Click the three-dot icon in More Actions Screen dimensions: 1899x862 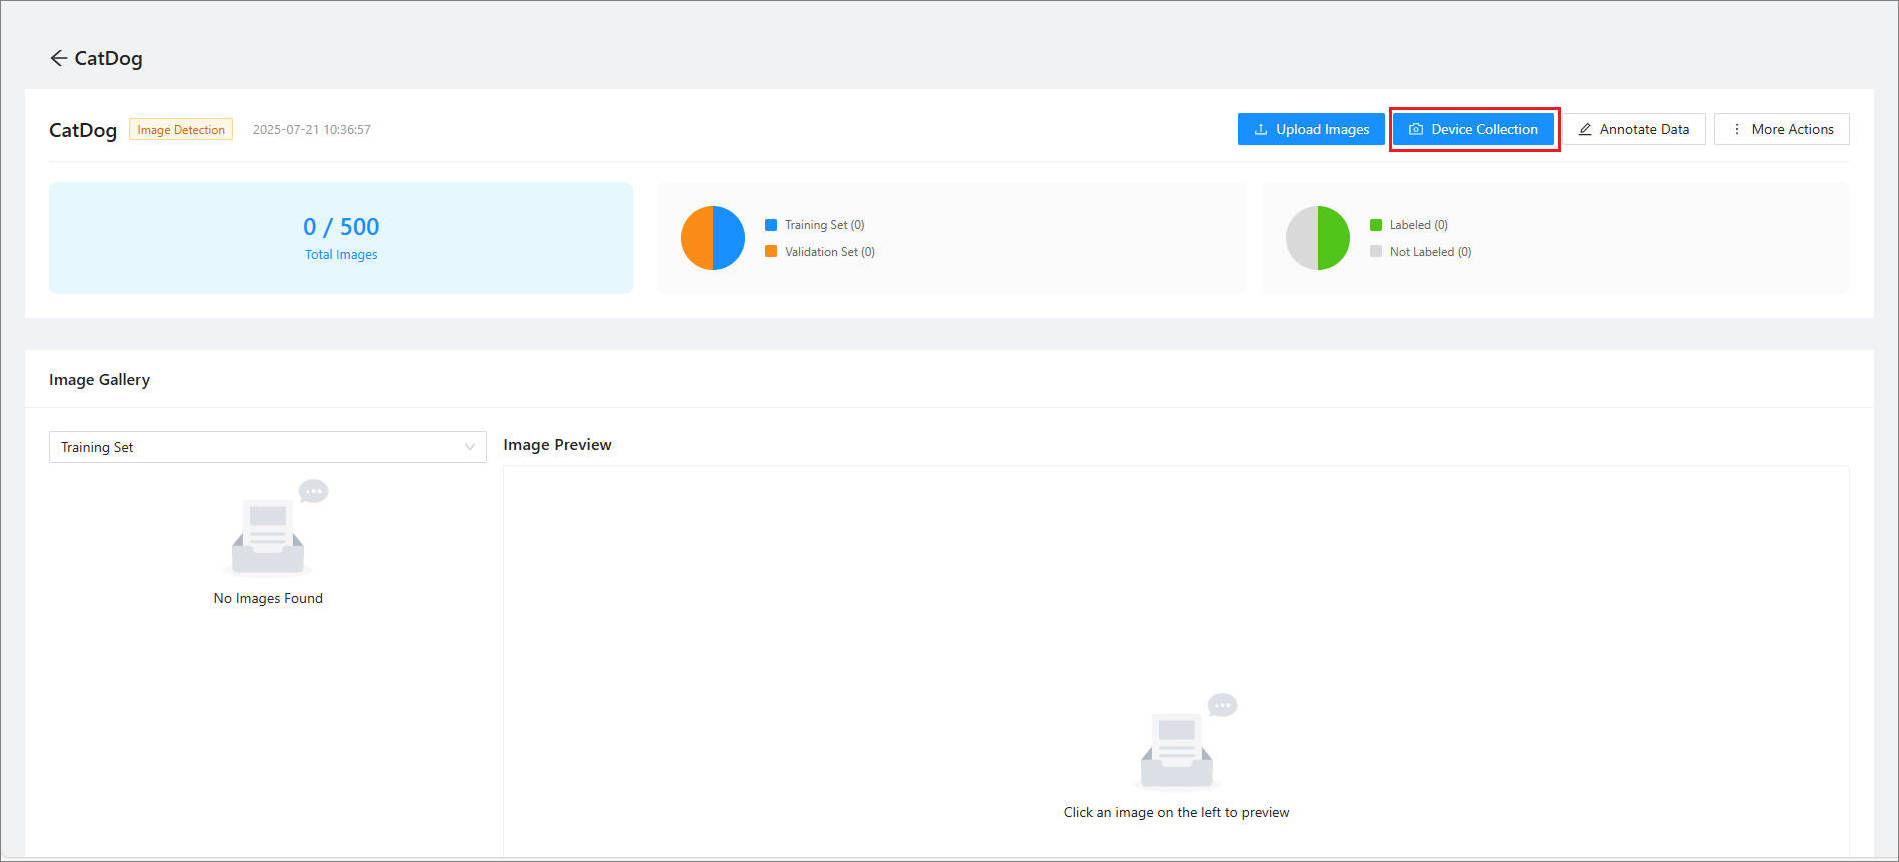[1737, 129]
